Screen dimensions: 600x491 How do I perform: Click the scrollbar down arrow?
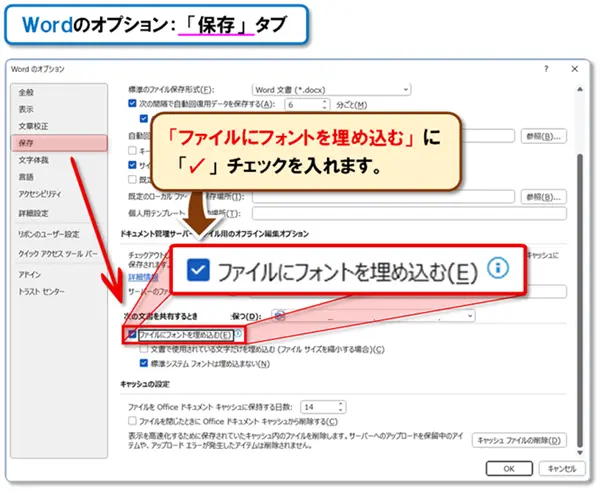(580, 453)
